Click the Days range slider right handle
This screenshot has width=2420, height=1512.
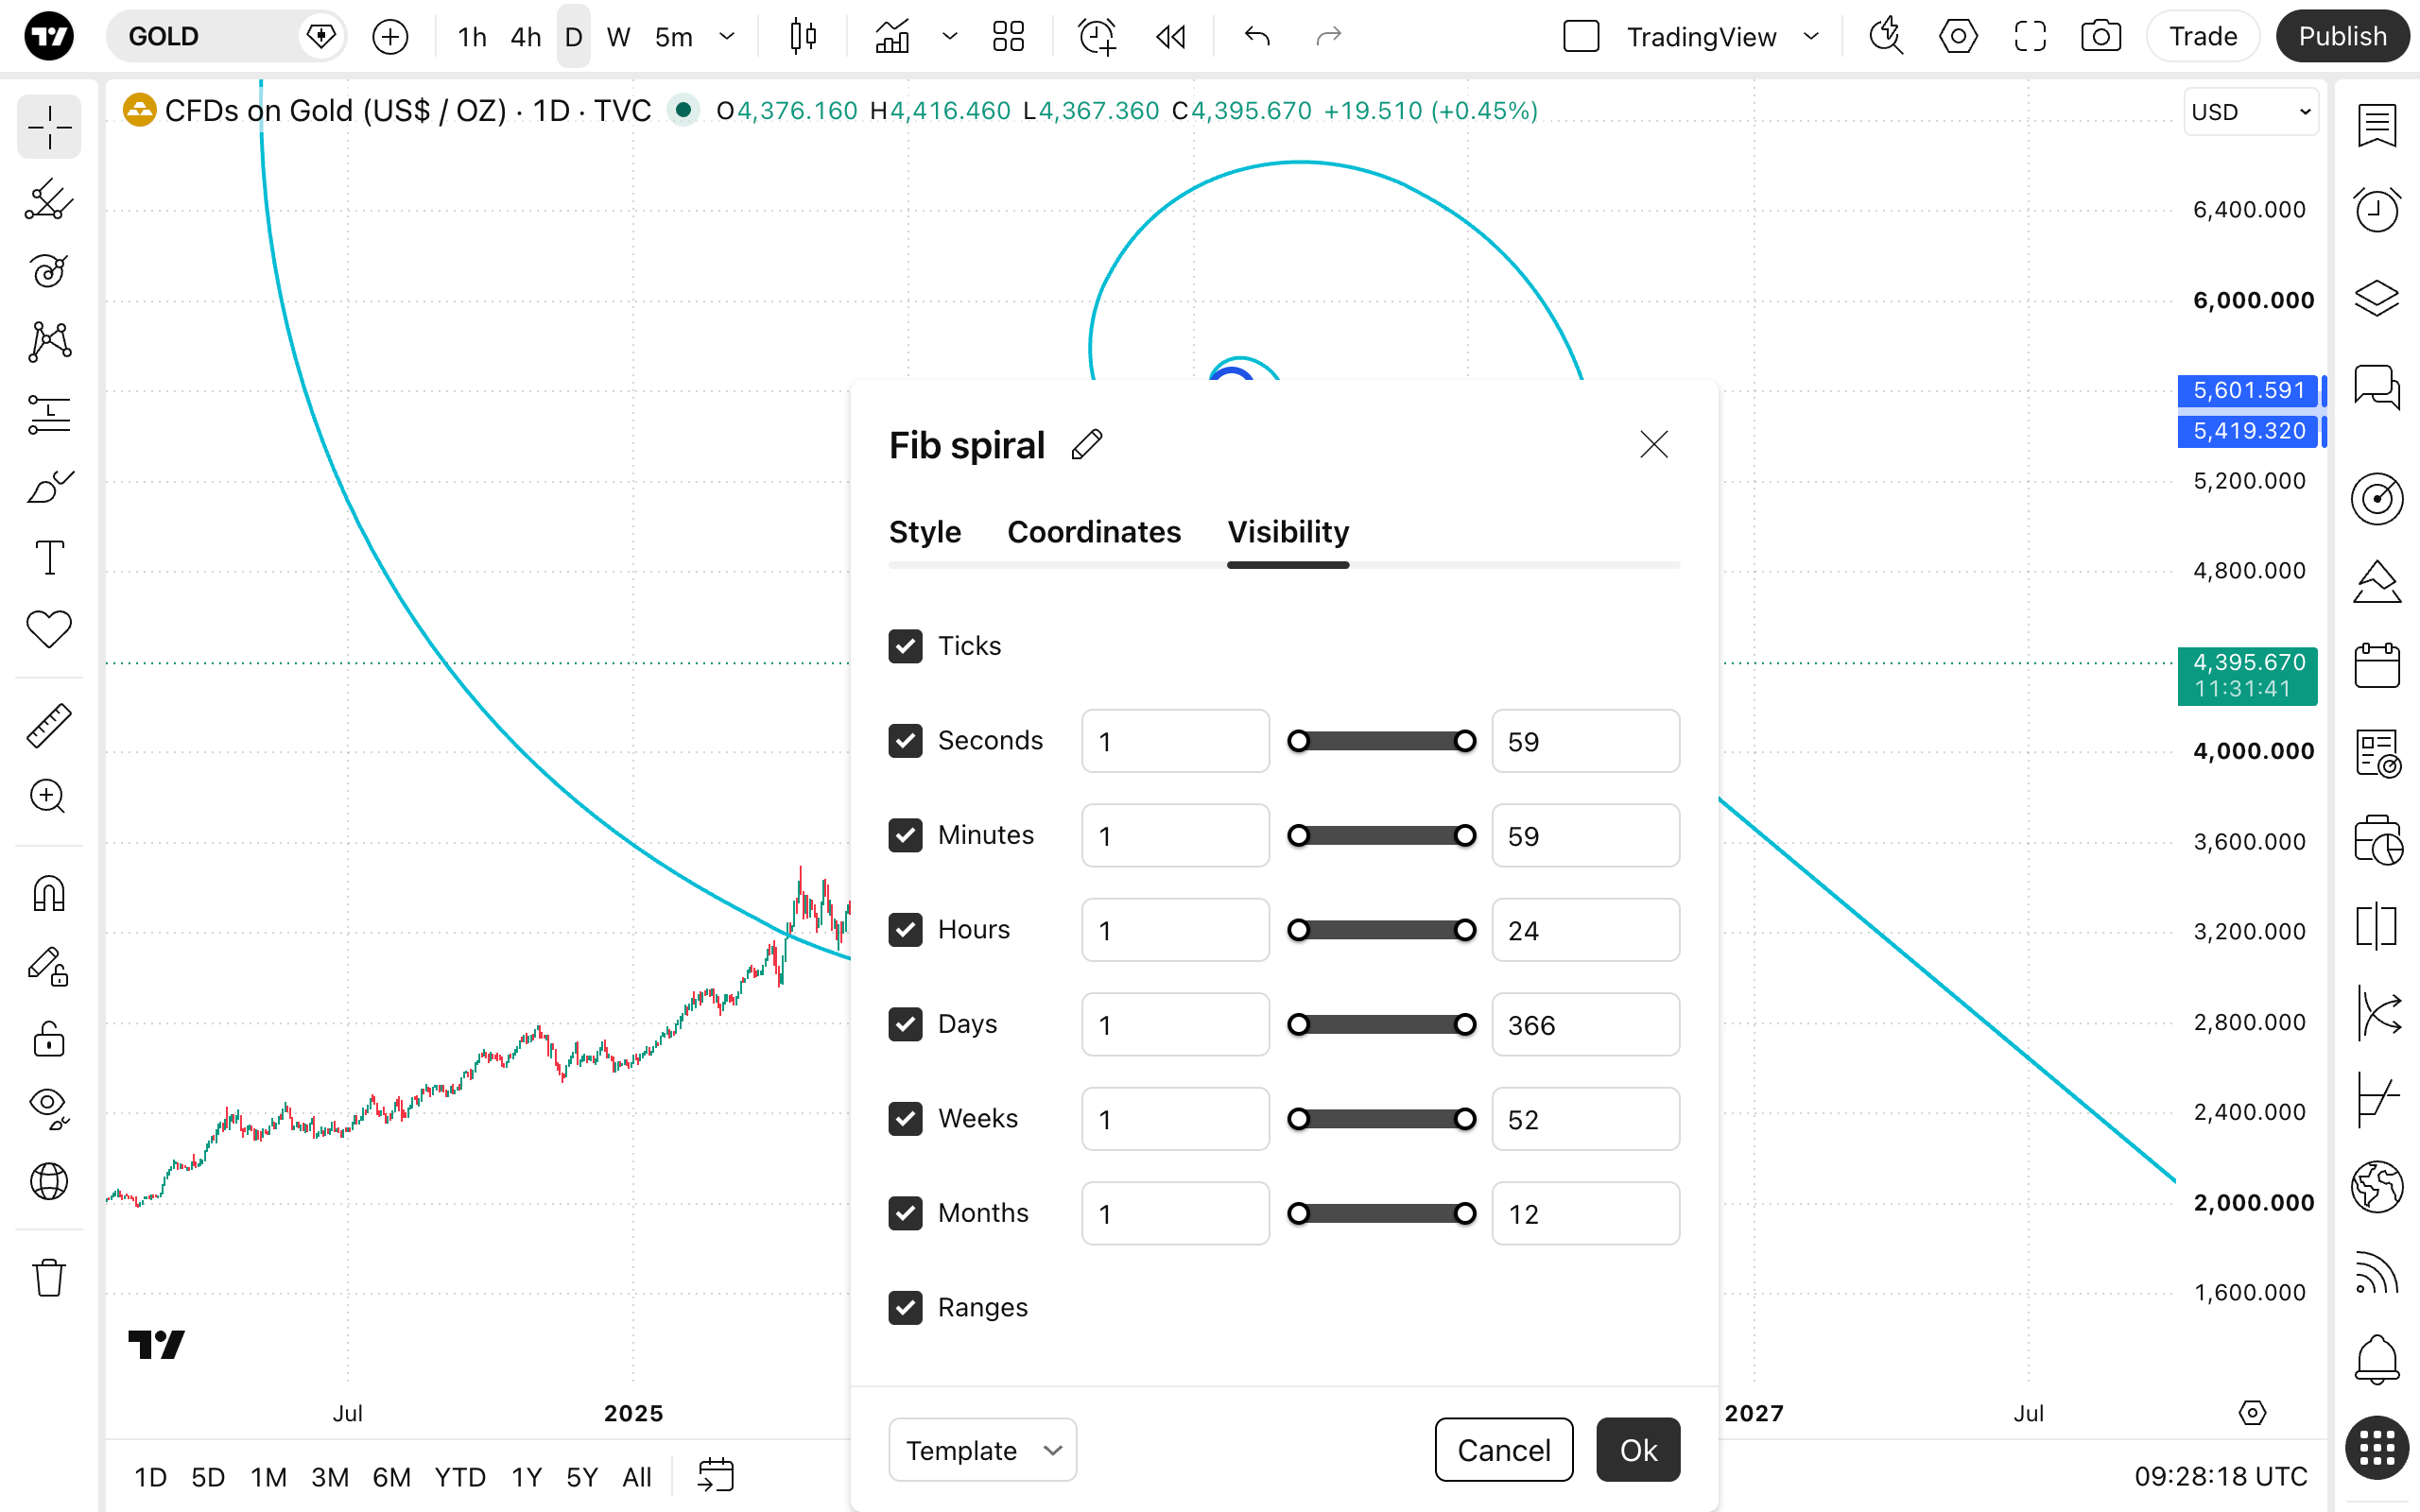(x=1465, y=1025)
